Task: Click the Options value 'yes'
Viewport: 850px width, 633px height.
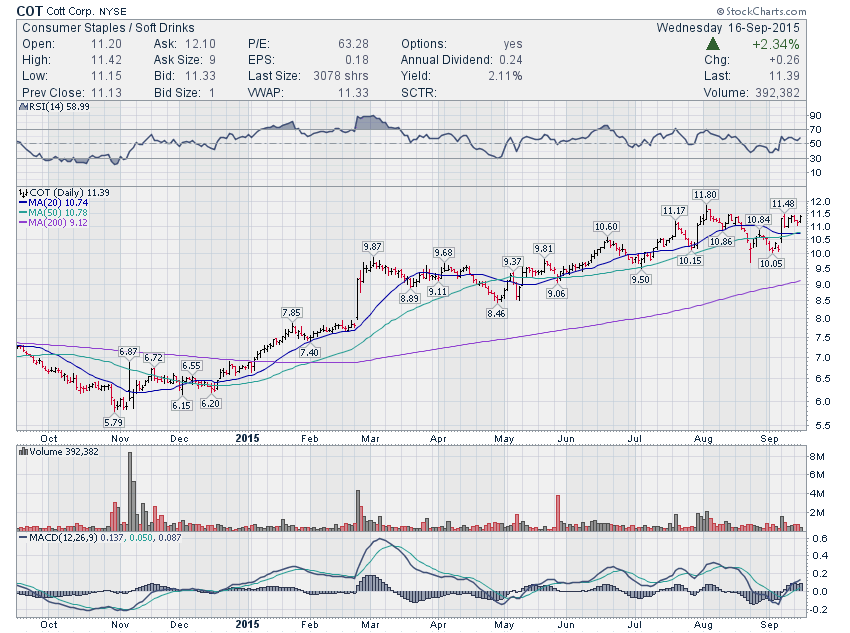Action: tap(513, 44)
